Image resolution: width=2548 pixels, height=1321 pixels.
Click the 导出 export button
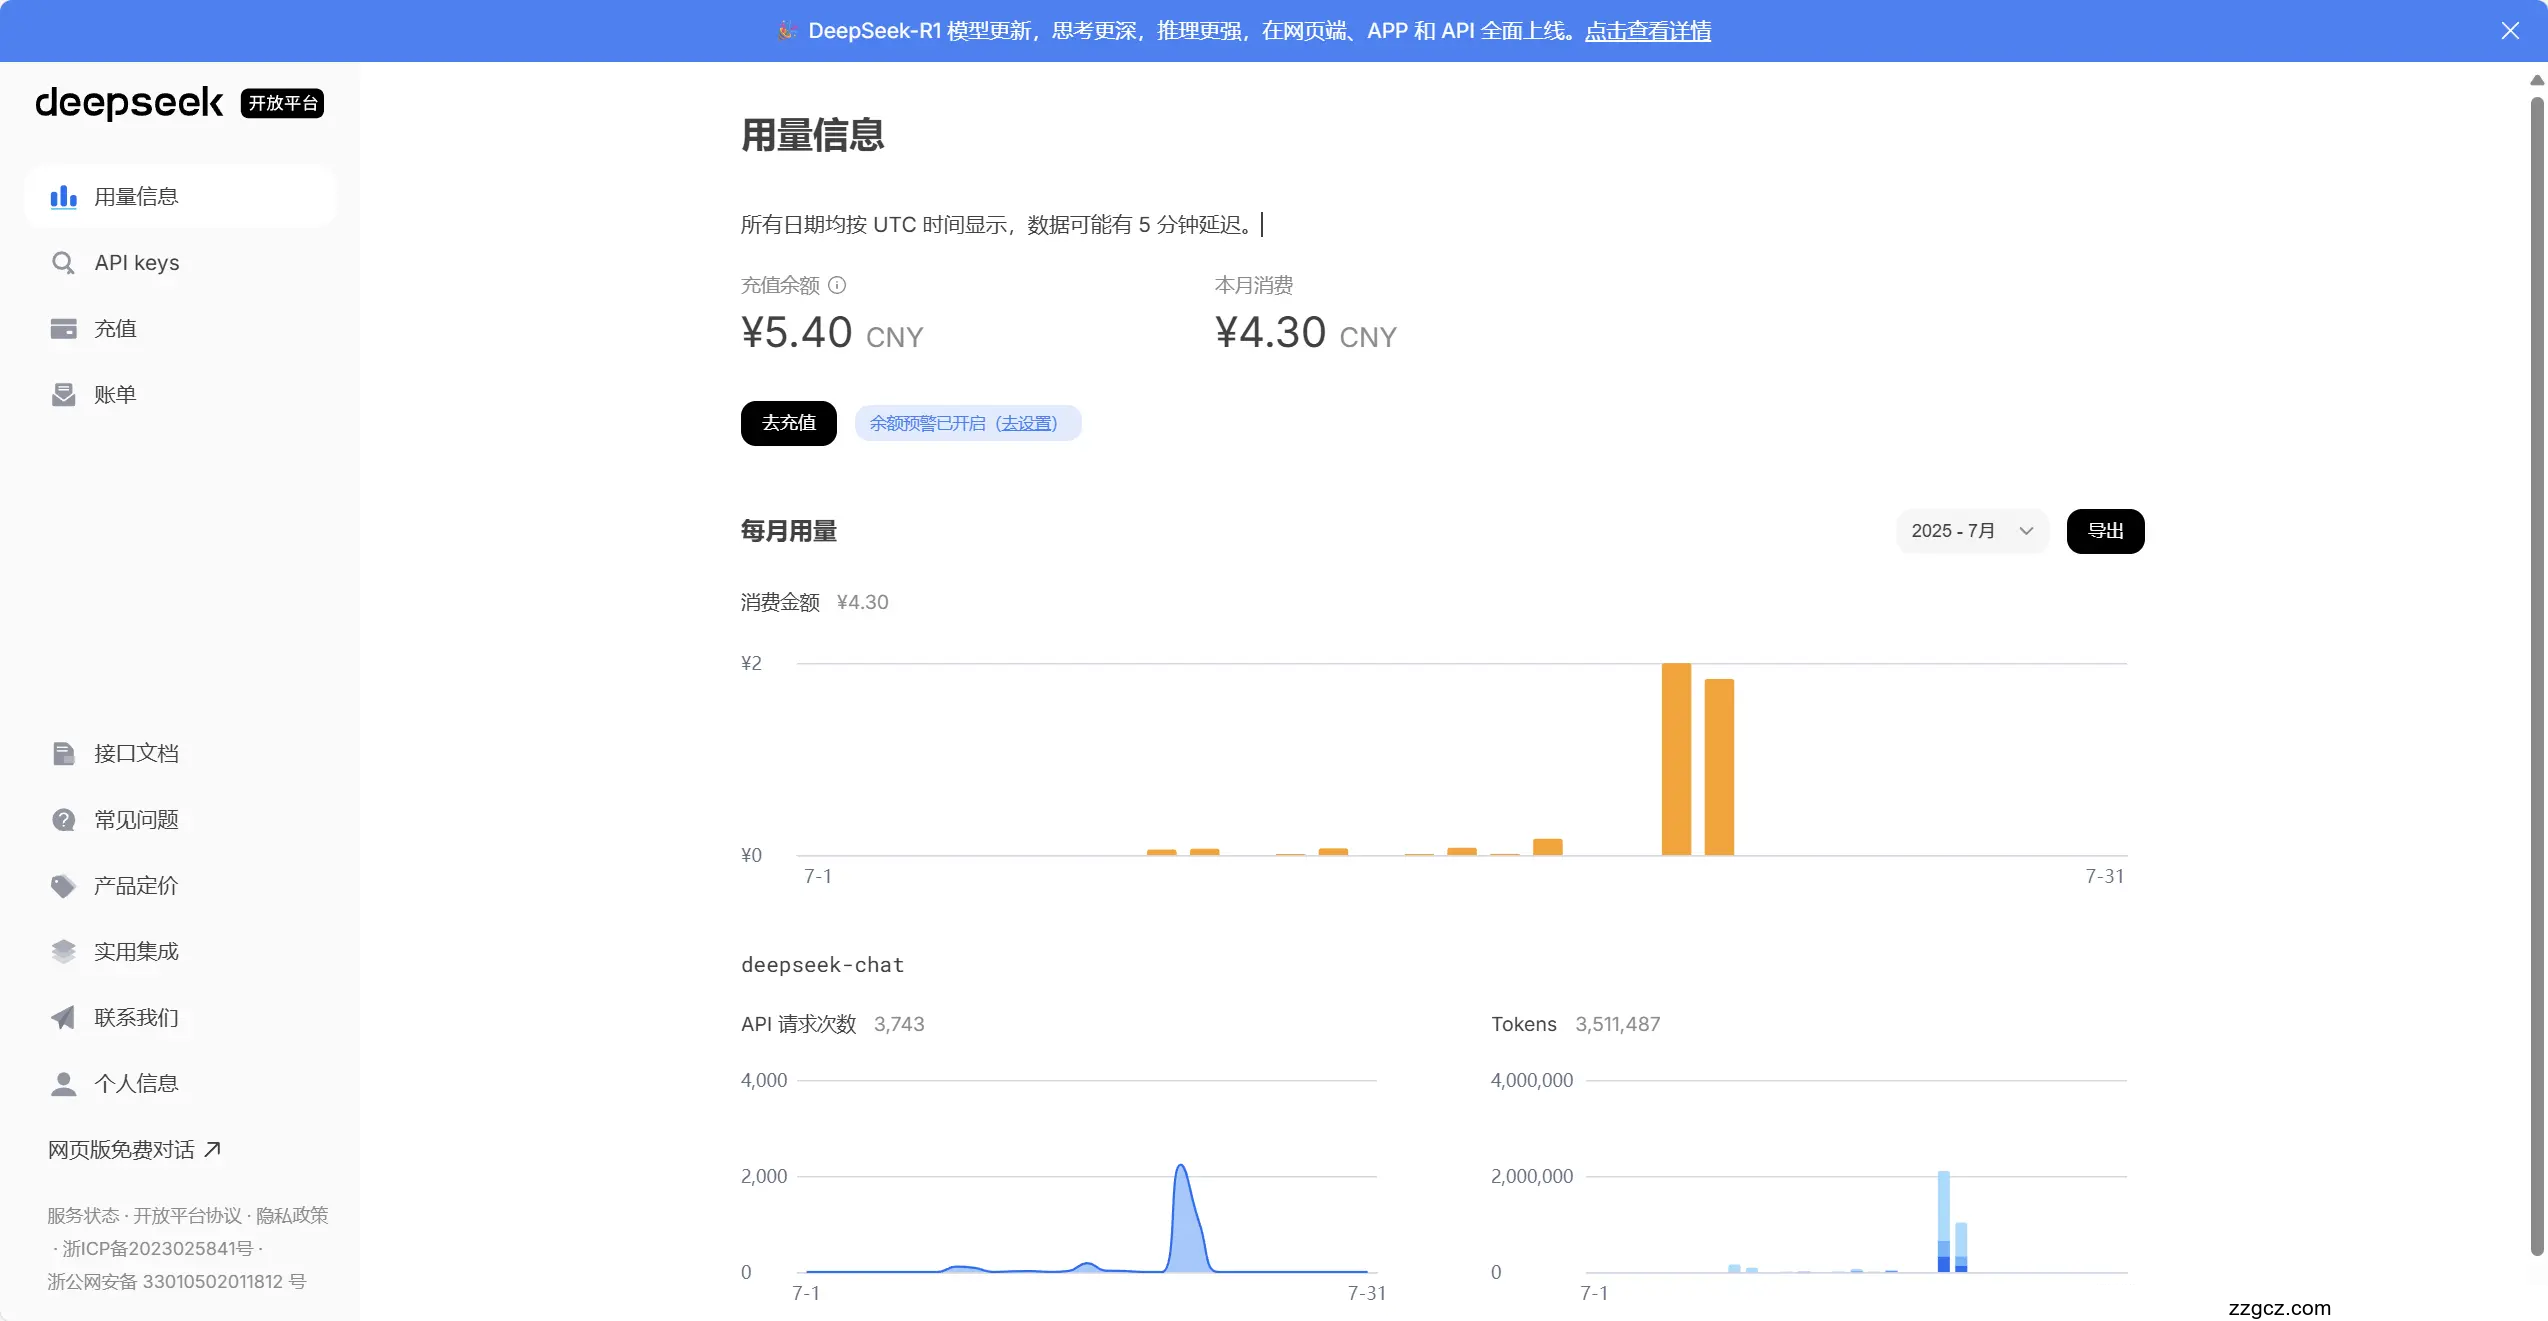coord(2105,531)
